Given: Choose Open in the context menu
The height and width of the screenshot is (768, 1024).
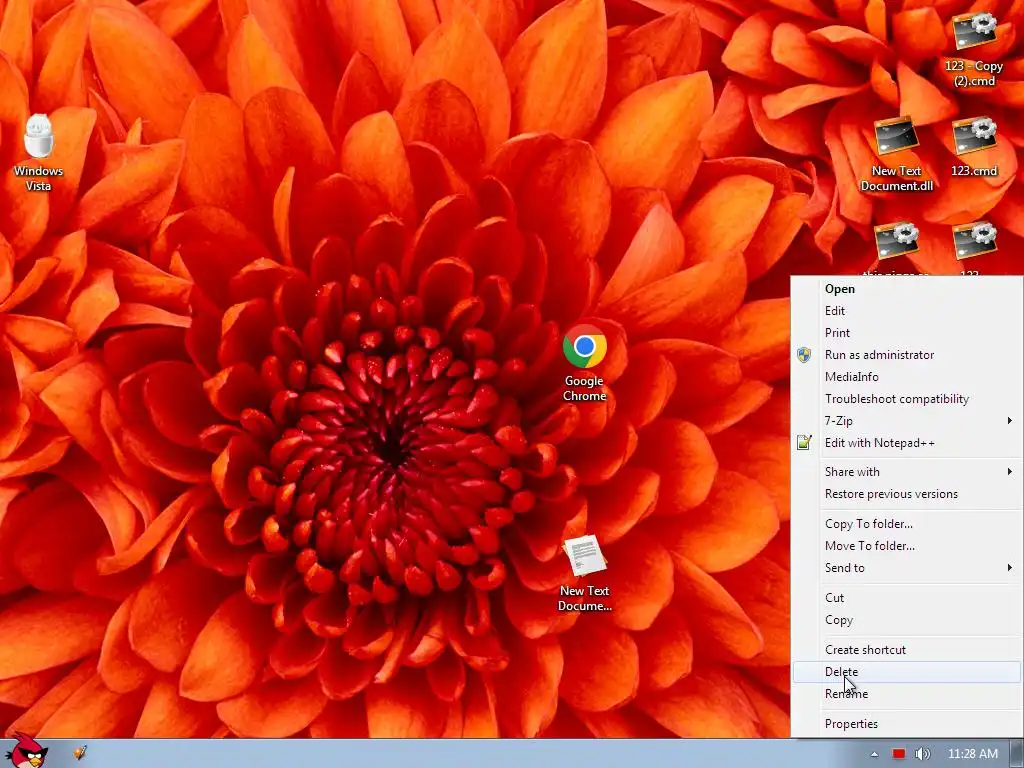Looking at the screenshot, I should (x=907, y=289).
